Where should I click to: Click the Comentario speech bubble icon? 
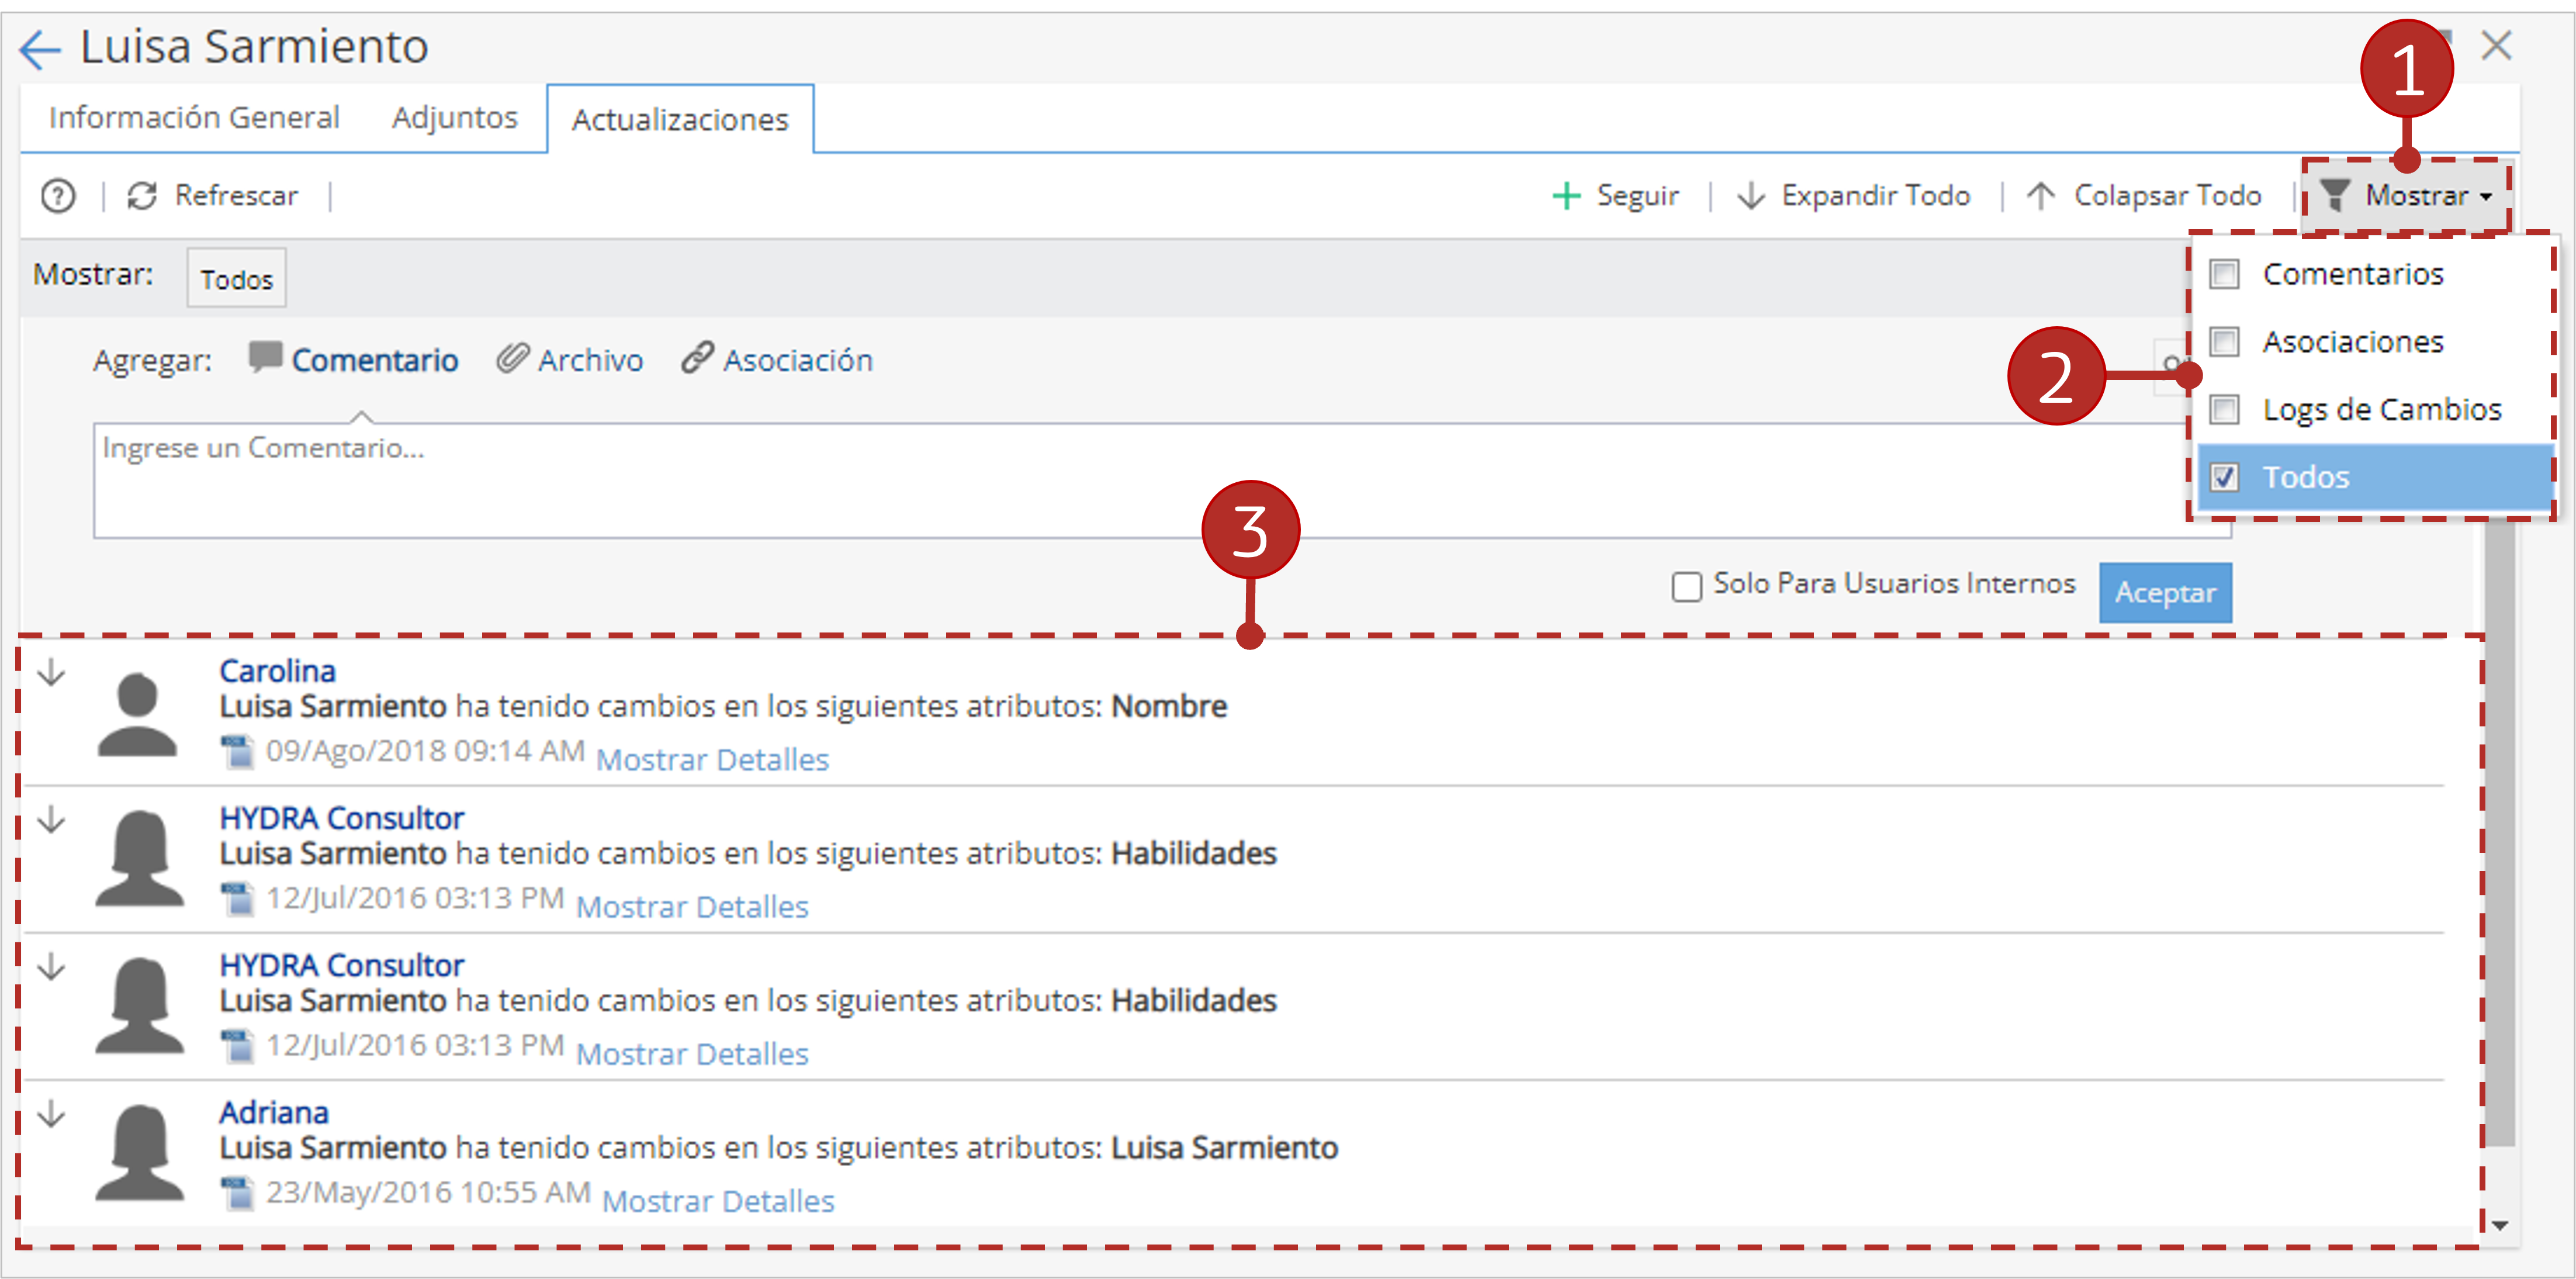tap(265, 357)
